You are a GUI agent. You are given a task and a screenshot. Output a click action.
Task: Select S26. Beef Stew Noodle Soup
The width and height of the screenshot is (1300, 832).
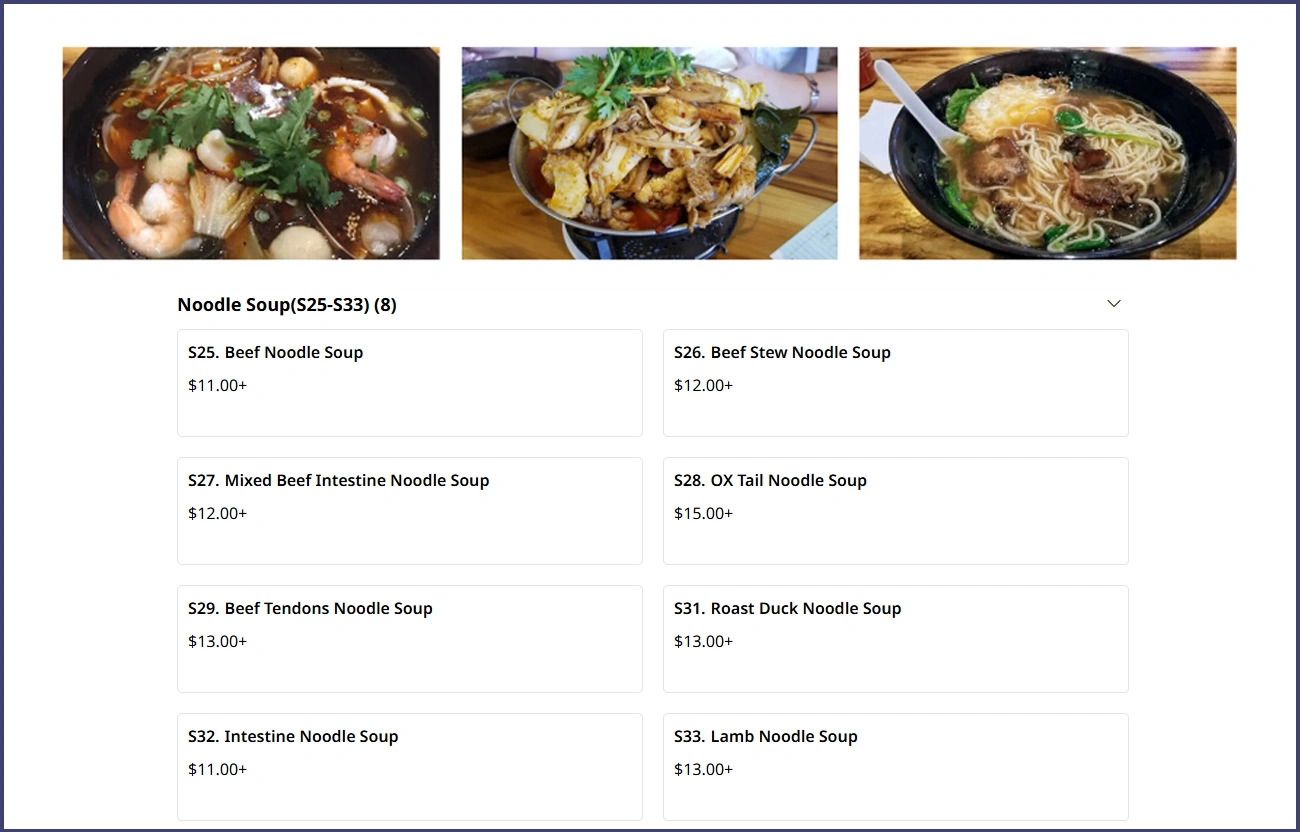coord(896,383)
